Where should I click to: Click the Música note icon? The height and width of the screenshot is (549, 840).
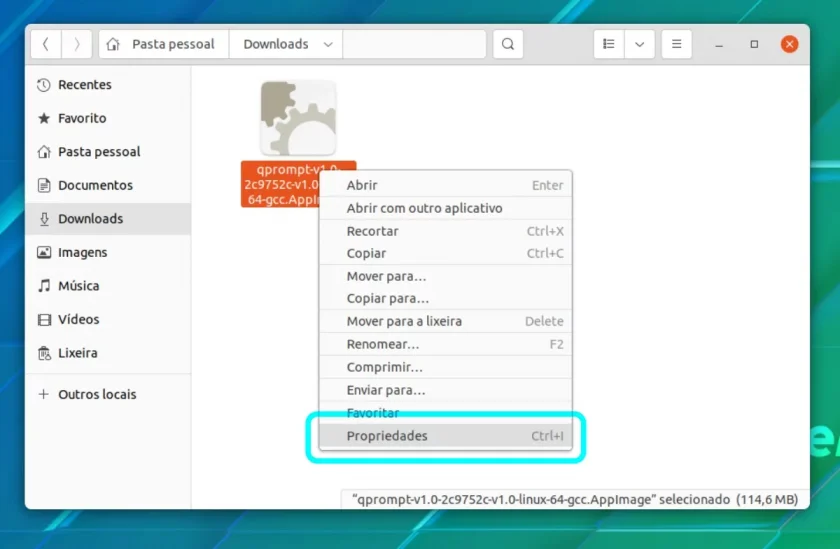[x=44, y=285]
